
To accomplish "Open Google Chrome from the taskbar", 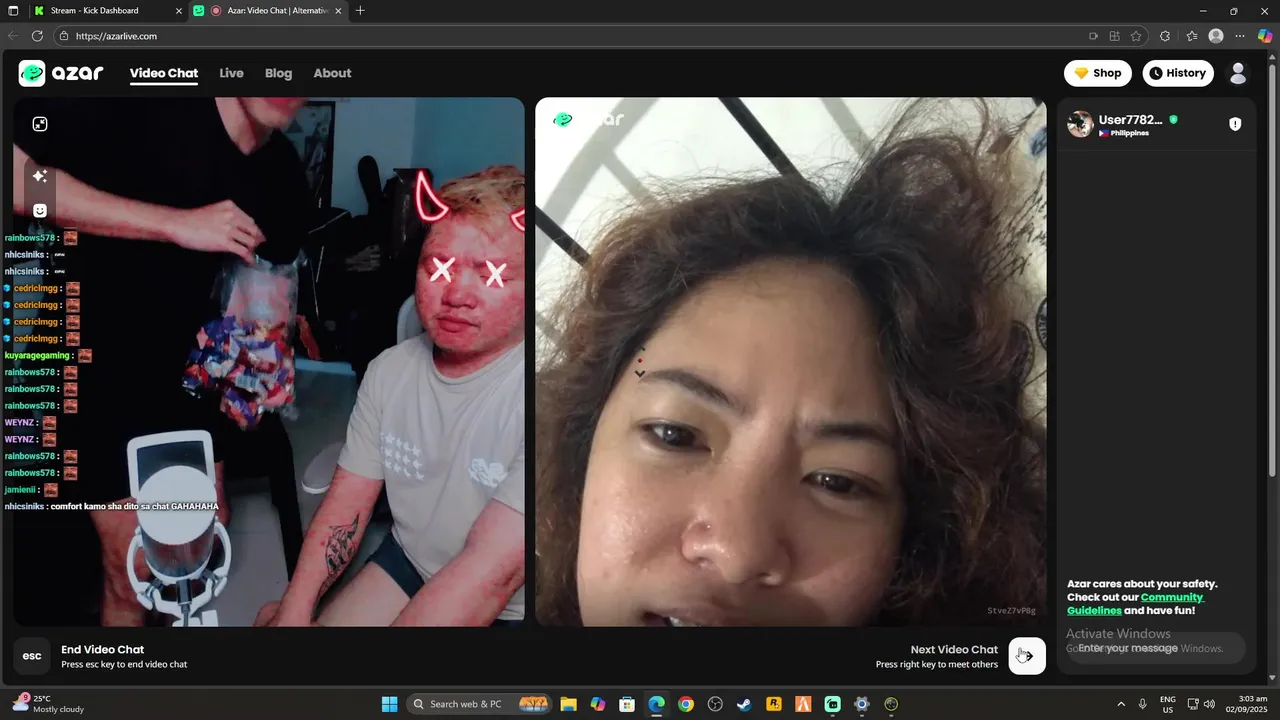I will coord(685,704).
